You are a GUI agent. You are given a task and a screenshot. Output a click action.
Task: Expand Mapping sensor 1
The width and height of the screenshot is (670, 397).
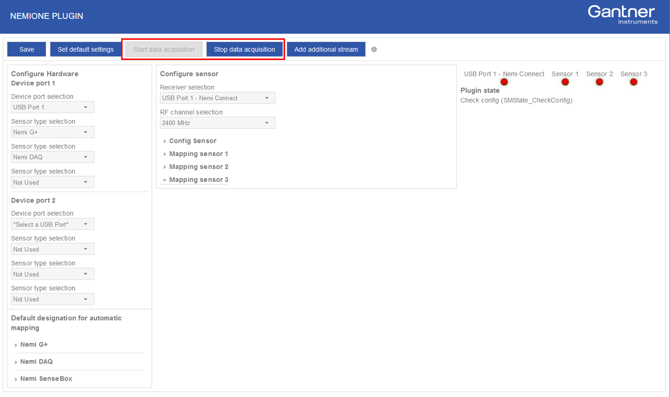pos(196,153)
